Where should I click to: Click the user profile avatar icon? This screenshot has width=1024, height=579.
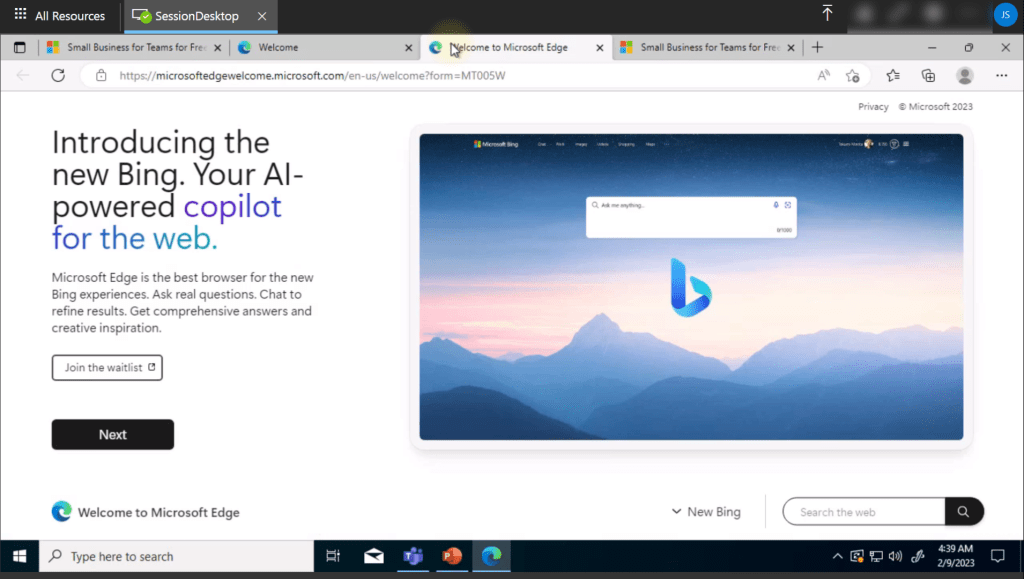pyautogui.click(x=965, y=75)
